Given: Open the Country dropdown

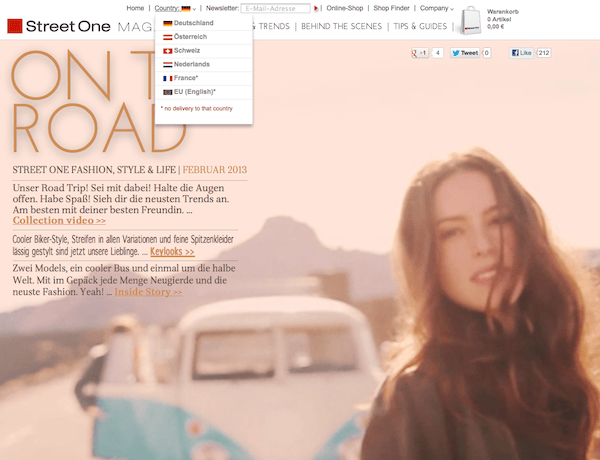Looking at the screenshot, I should 175,8.
